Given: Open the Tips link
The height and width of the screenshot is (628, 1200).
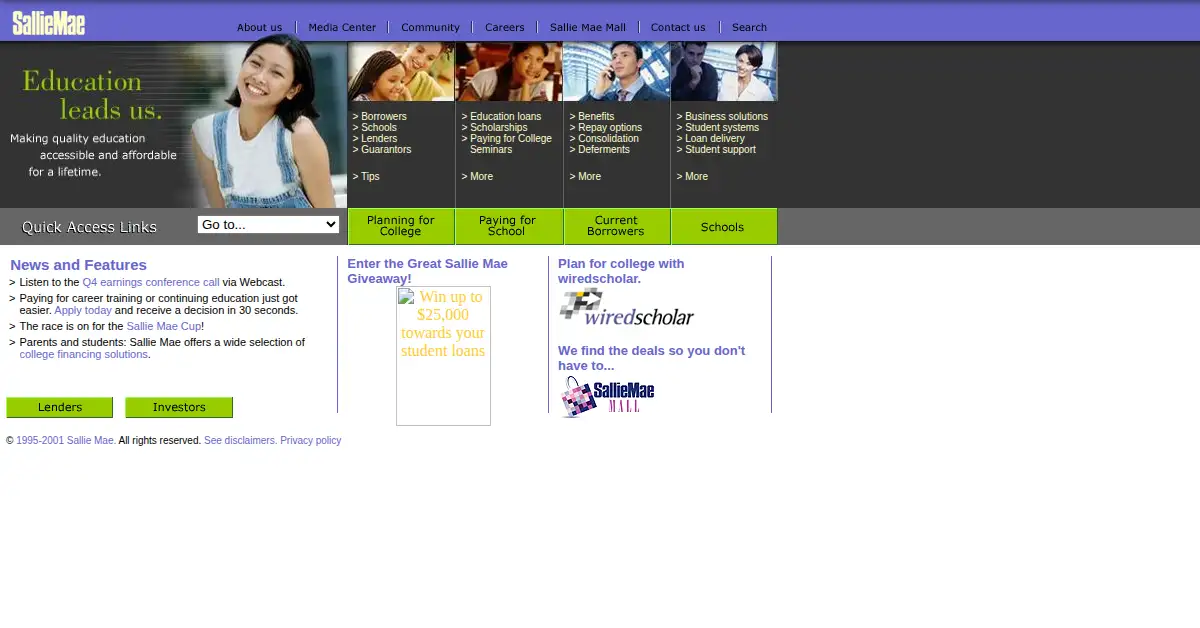Looking at the screenshot, I should [x=370, y=177].
